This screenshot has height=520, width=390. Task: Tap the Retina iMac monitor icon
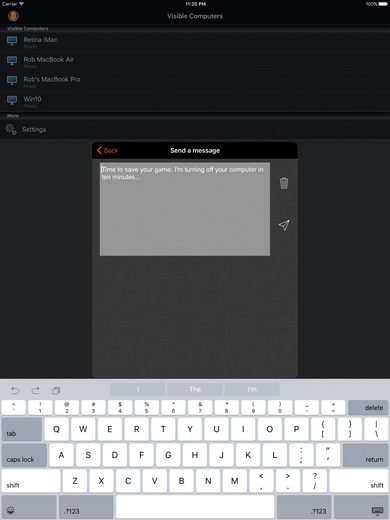click(x=12, y=41)
